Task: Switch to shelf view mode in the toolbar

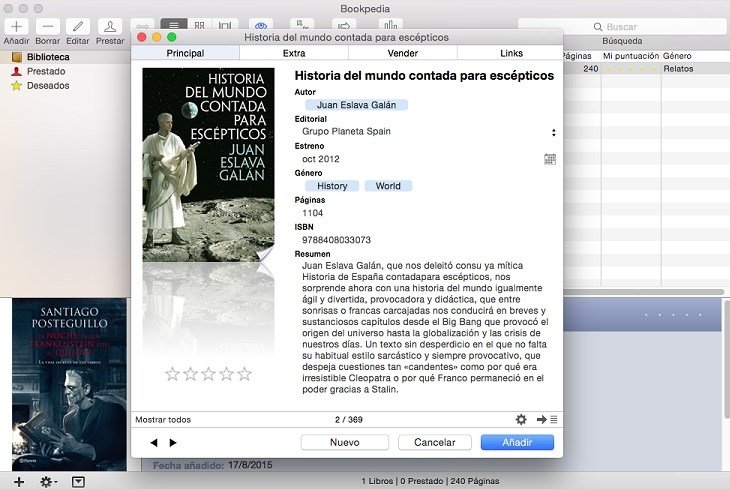Action: click(225, 25)
